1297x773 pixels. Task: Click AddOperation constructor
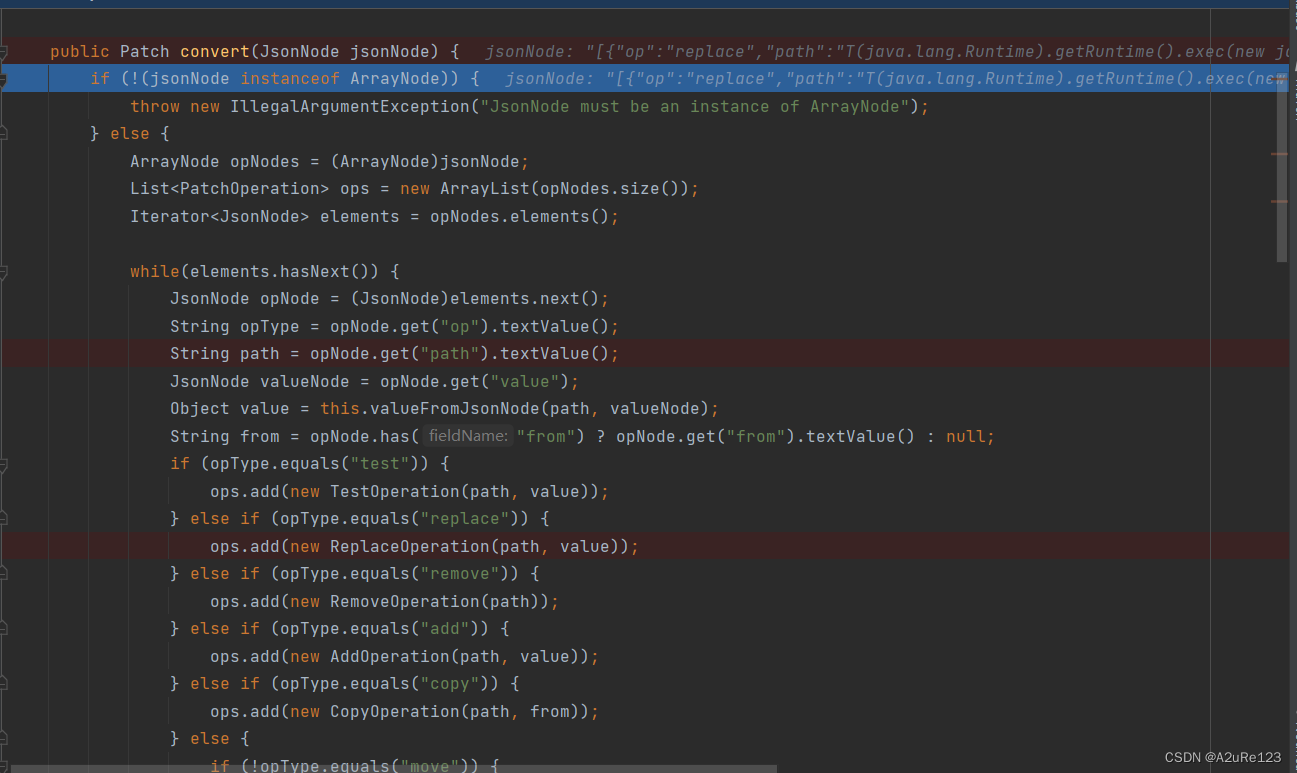(390, 656)
